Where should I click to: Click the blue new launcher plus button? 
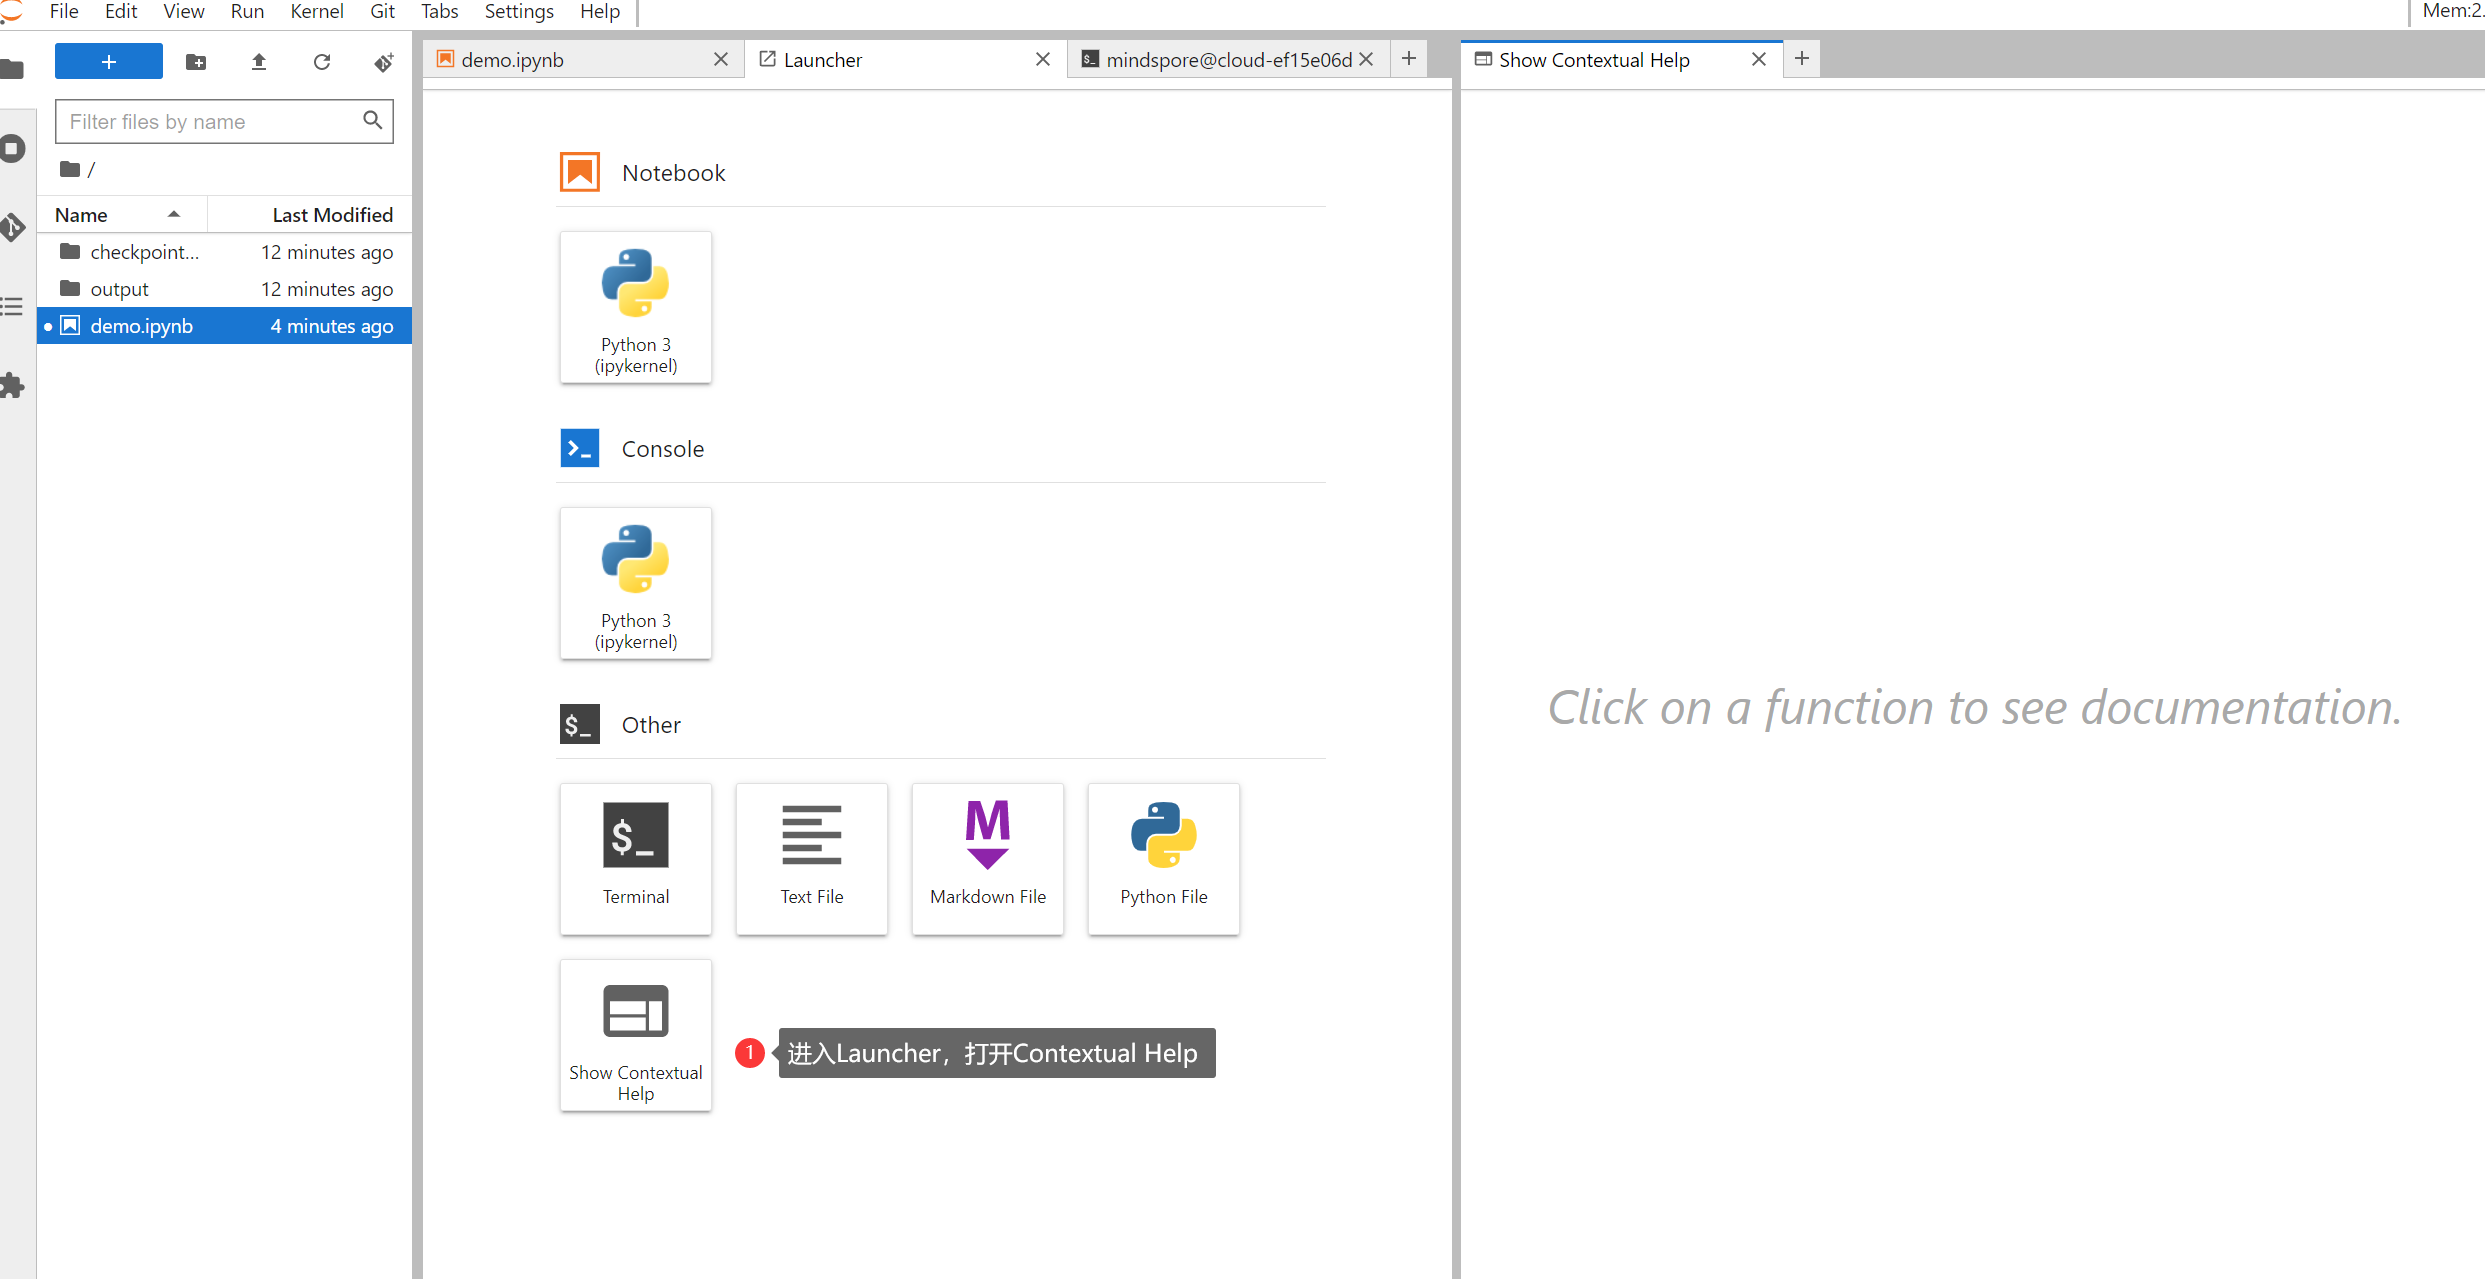tap(109, 62)
